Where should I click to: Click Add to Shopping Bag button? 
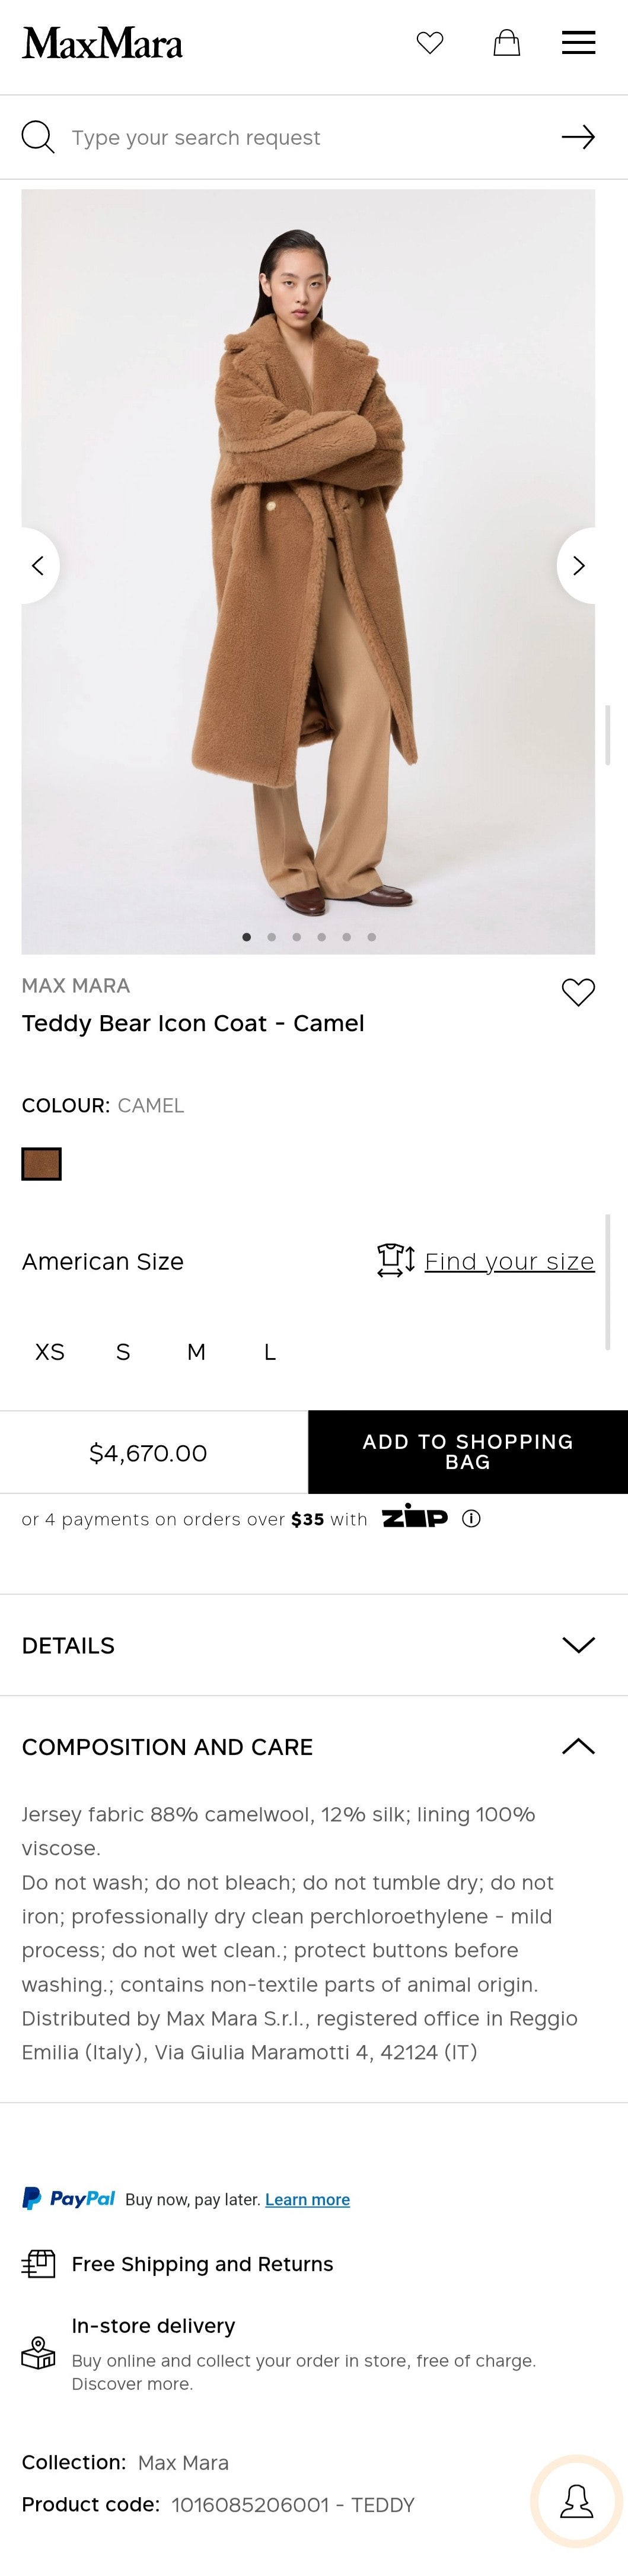click(x=468, y=1452)
